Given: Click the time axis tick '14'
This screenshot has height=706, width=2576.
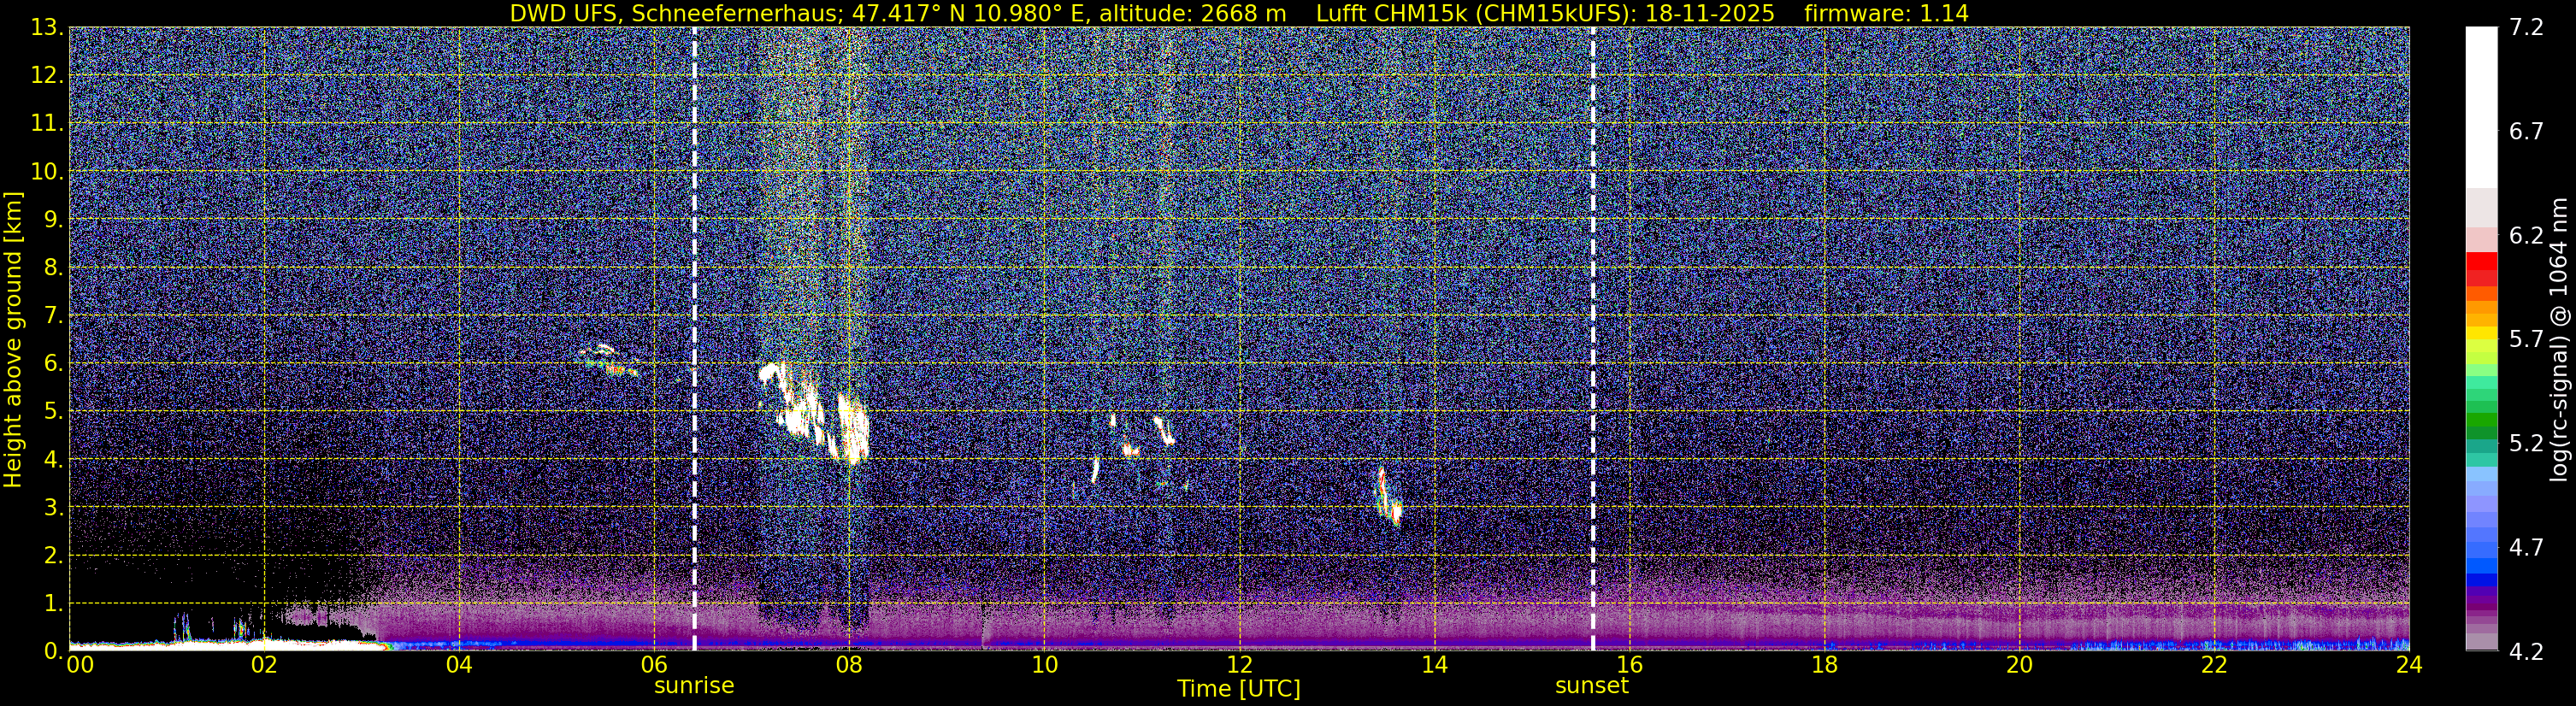Looking at the screenshot, I should tap(1434, 666).
